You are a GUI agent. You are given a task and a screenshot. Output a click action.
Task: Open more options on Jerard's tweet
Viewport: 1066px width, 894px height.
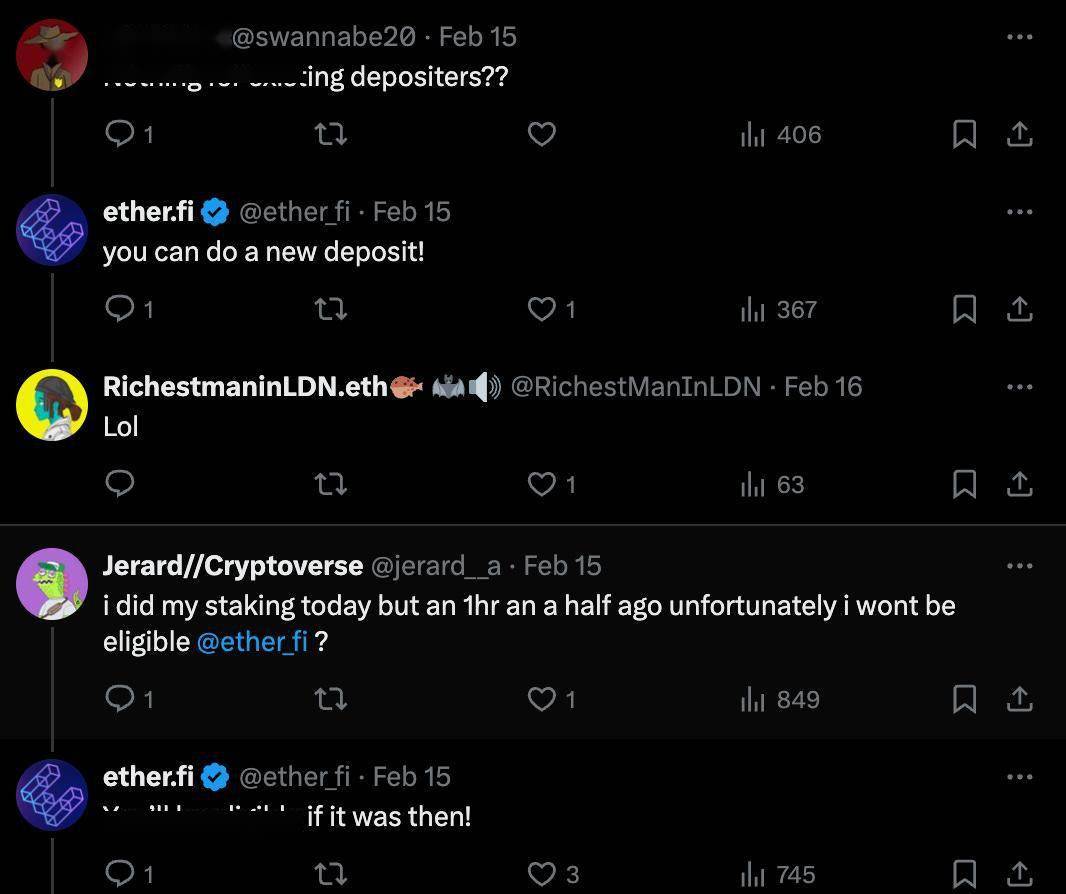click(1019, 566)
